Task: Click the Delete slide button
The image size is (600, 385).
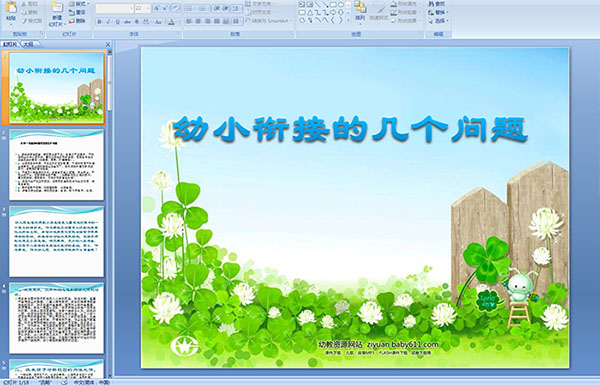Action: (x=77, y=21)
